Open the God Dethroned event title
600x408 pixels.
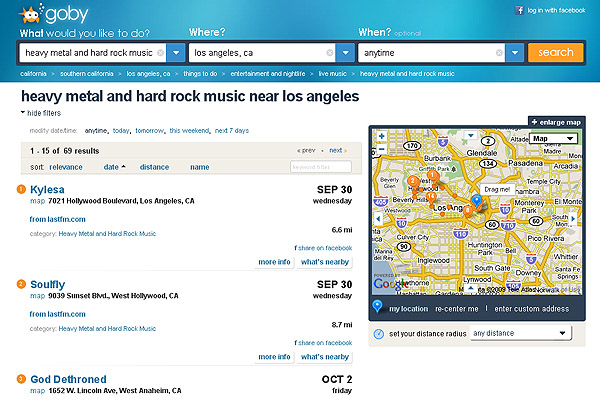[68, 379]
